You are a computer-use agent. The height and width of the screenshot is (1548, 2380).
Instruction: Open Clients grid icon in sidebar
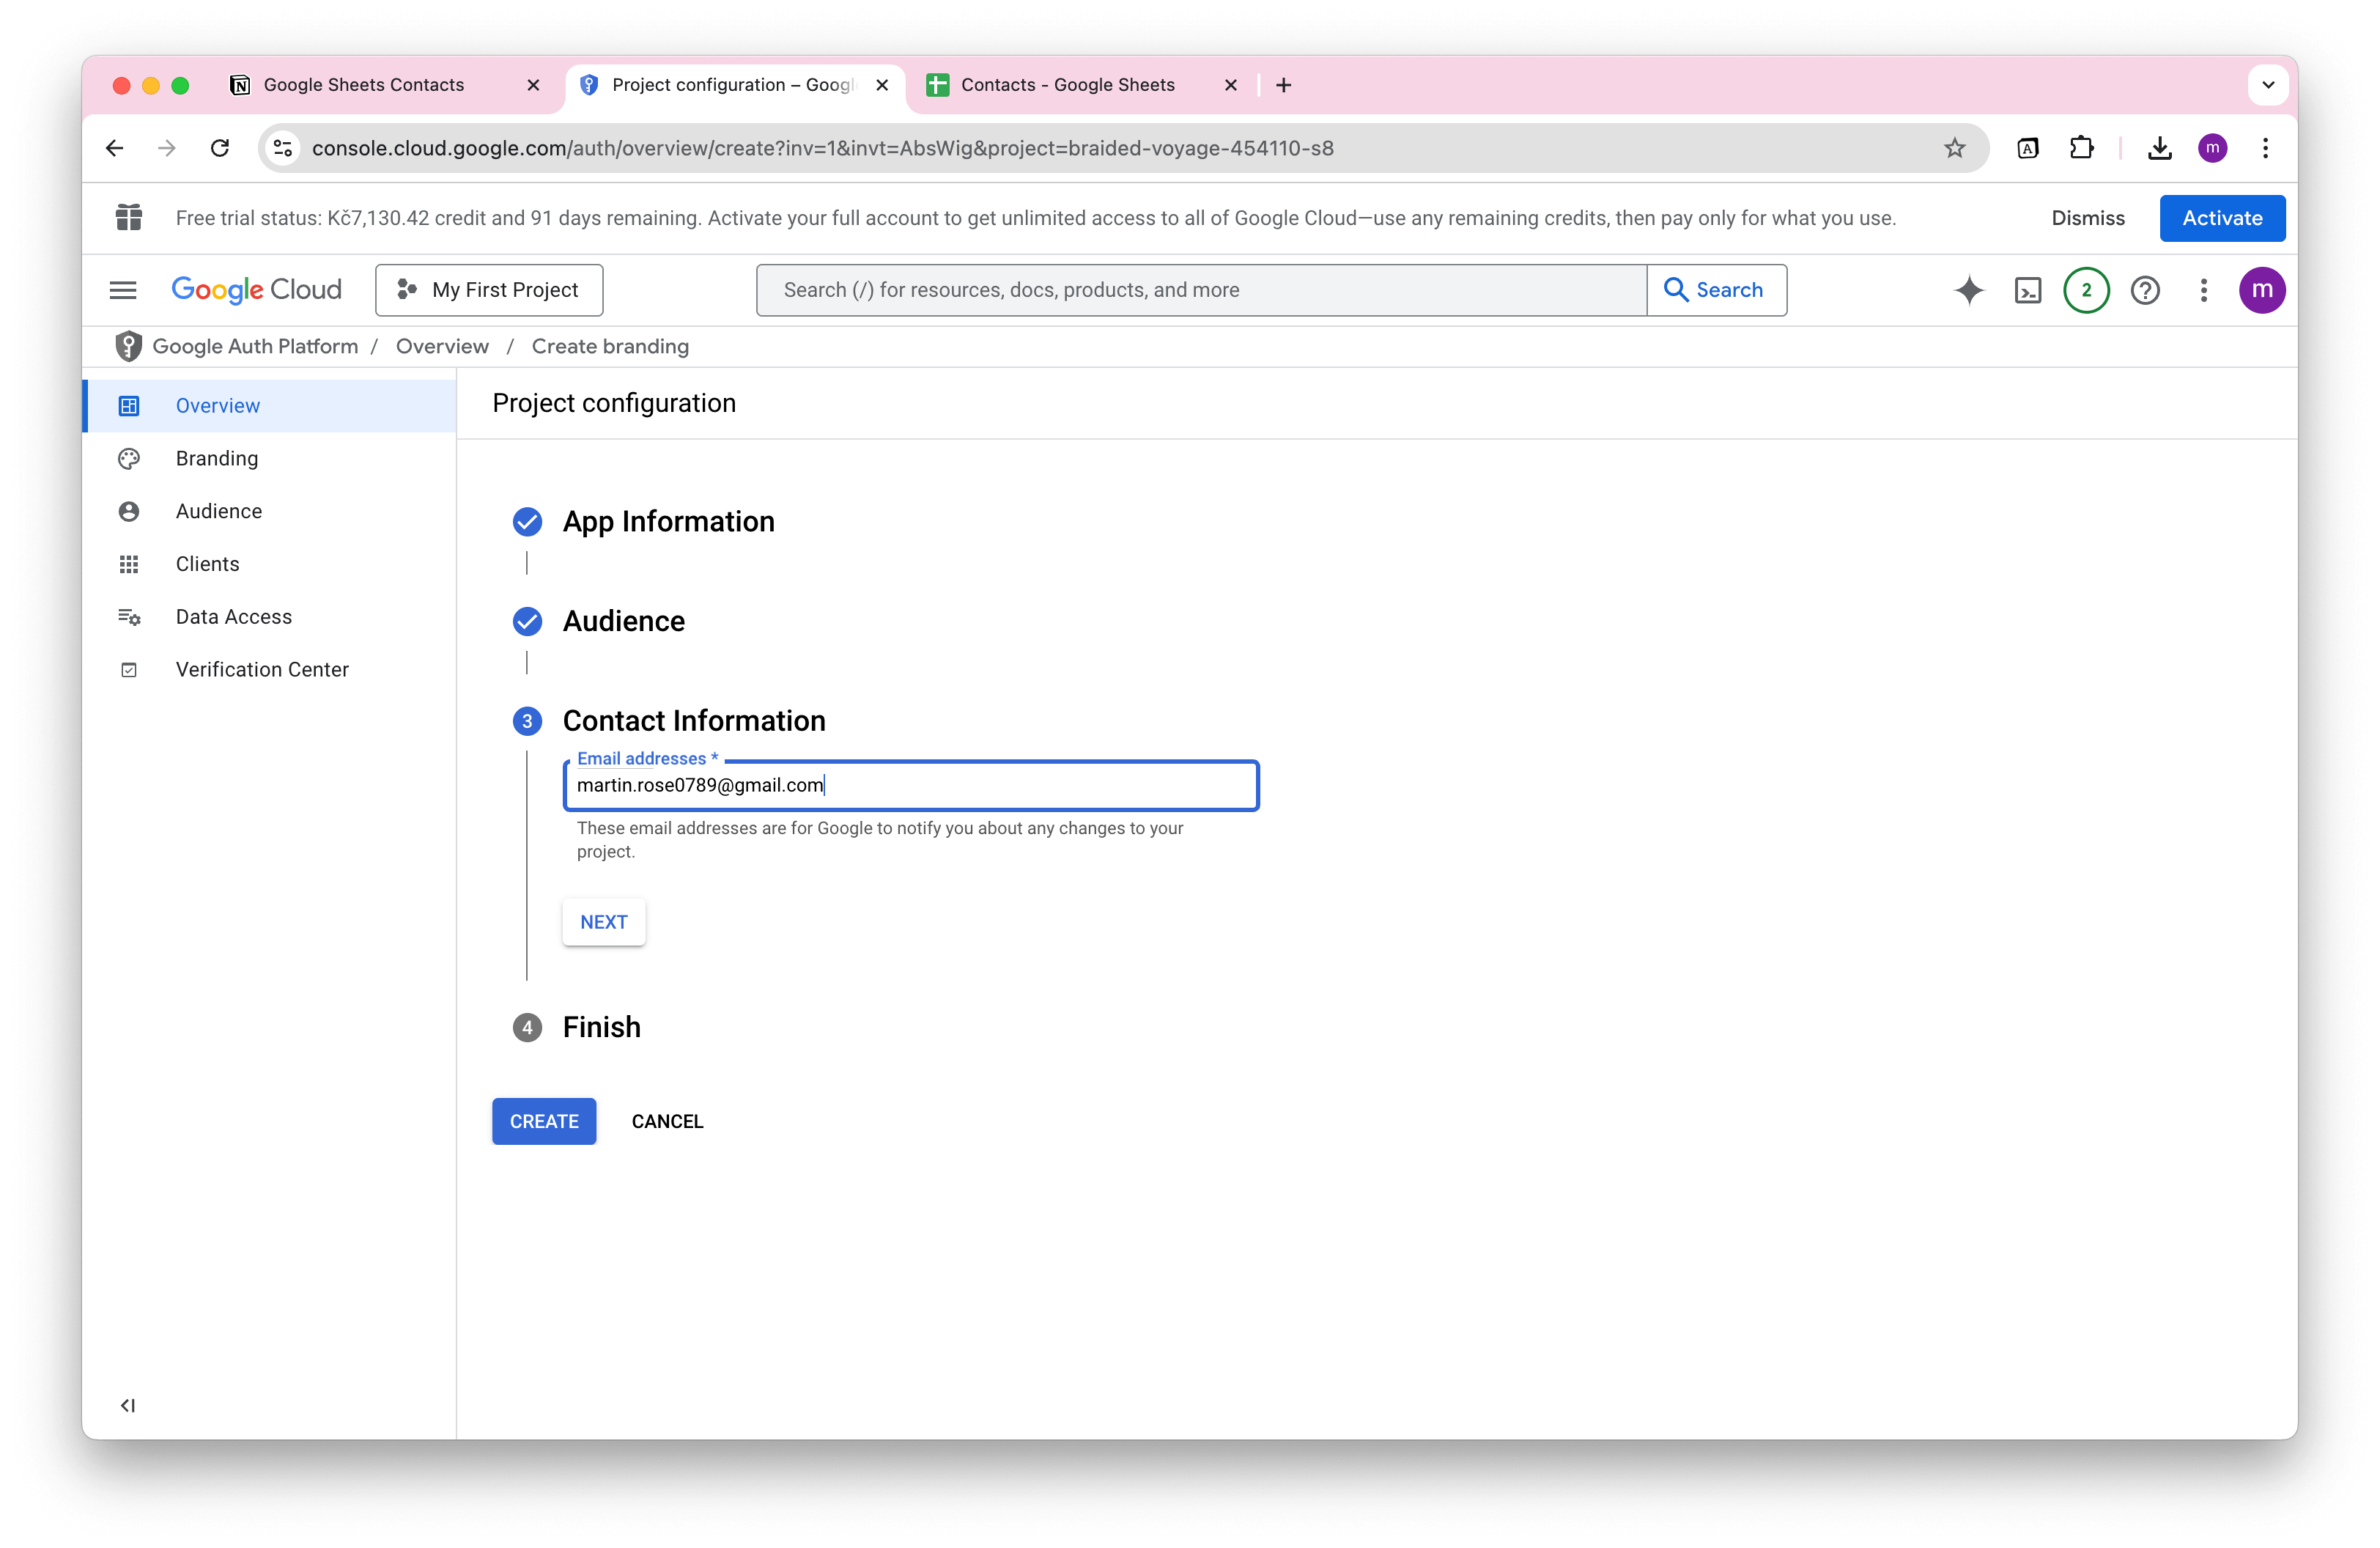pos(129,564)
